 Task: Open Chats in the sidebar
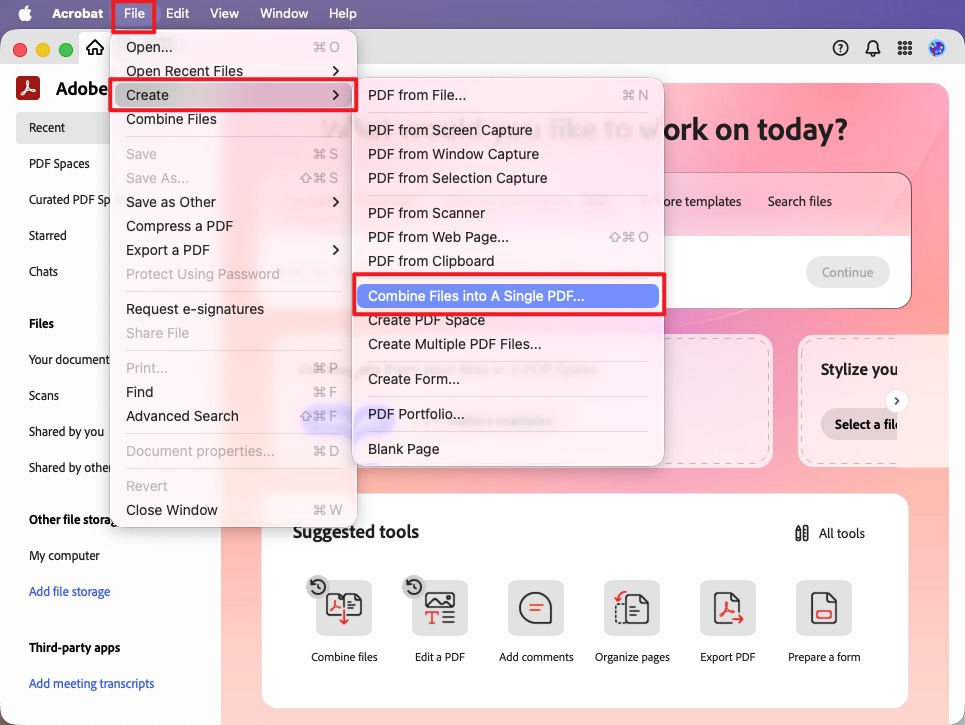pyautogui.click(x=43, y=271)
